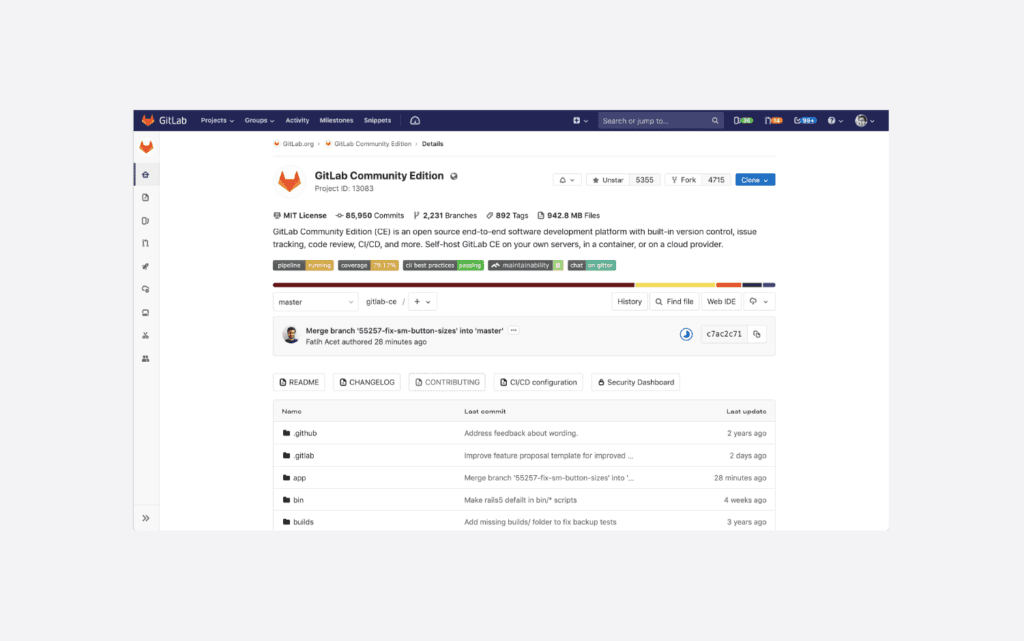Click the yellow segment of language bar
1024x641 pixels.
coord(675,285)
